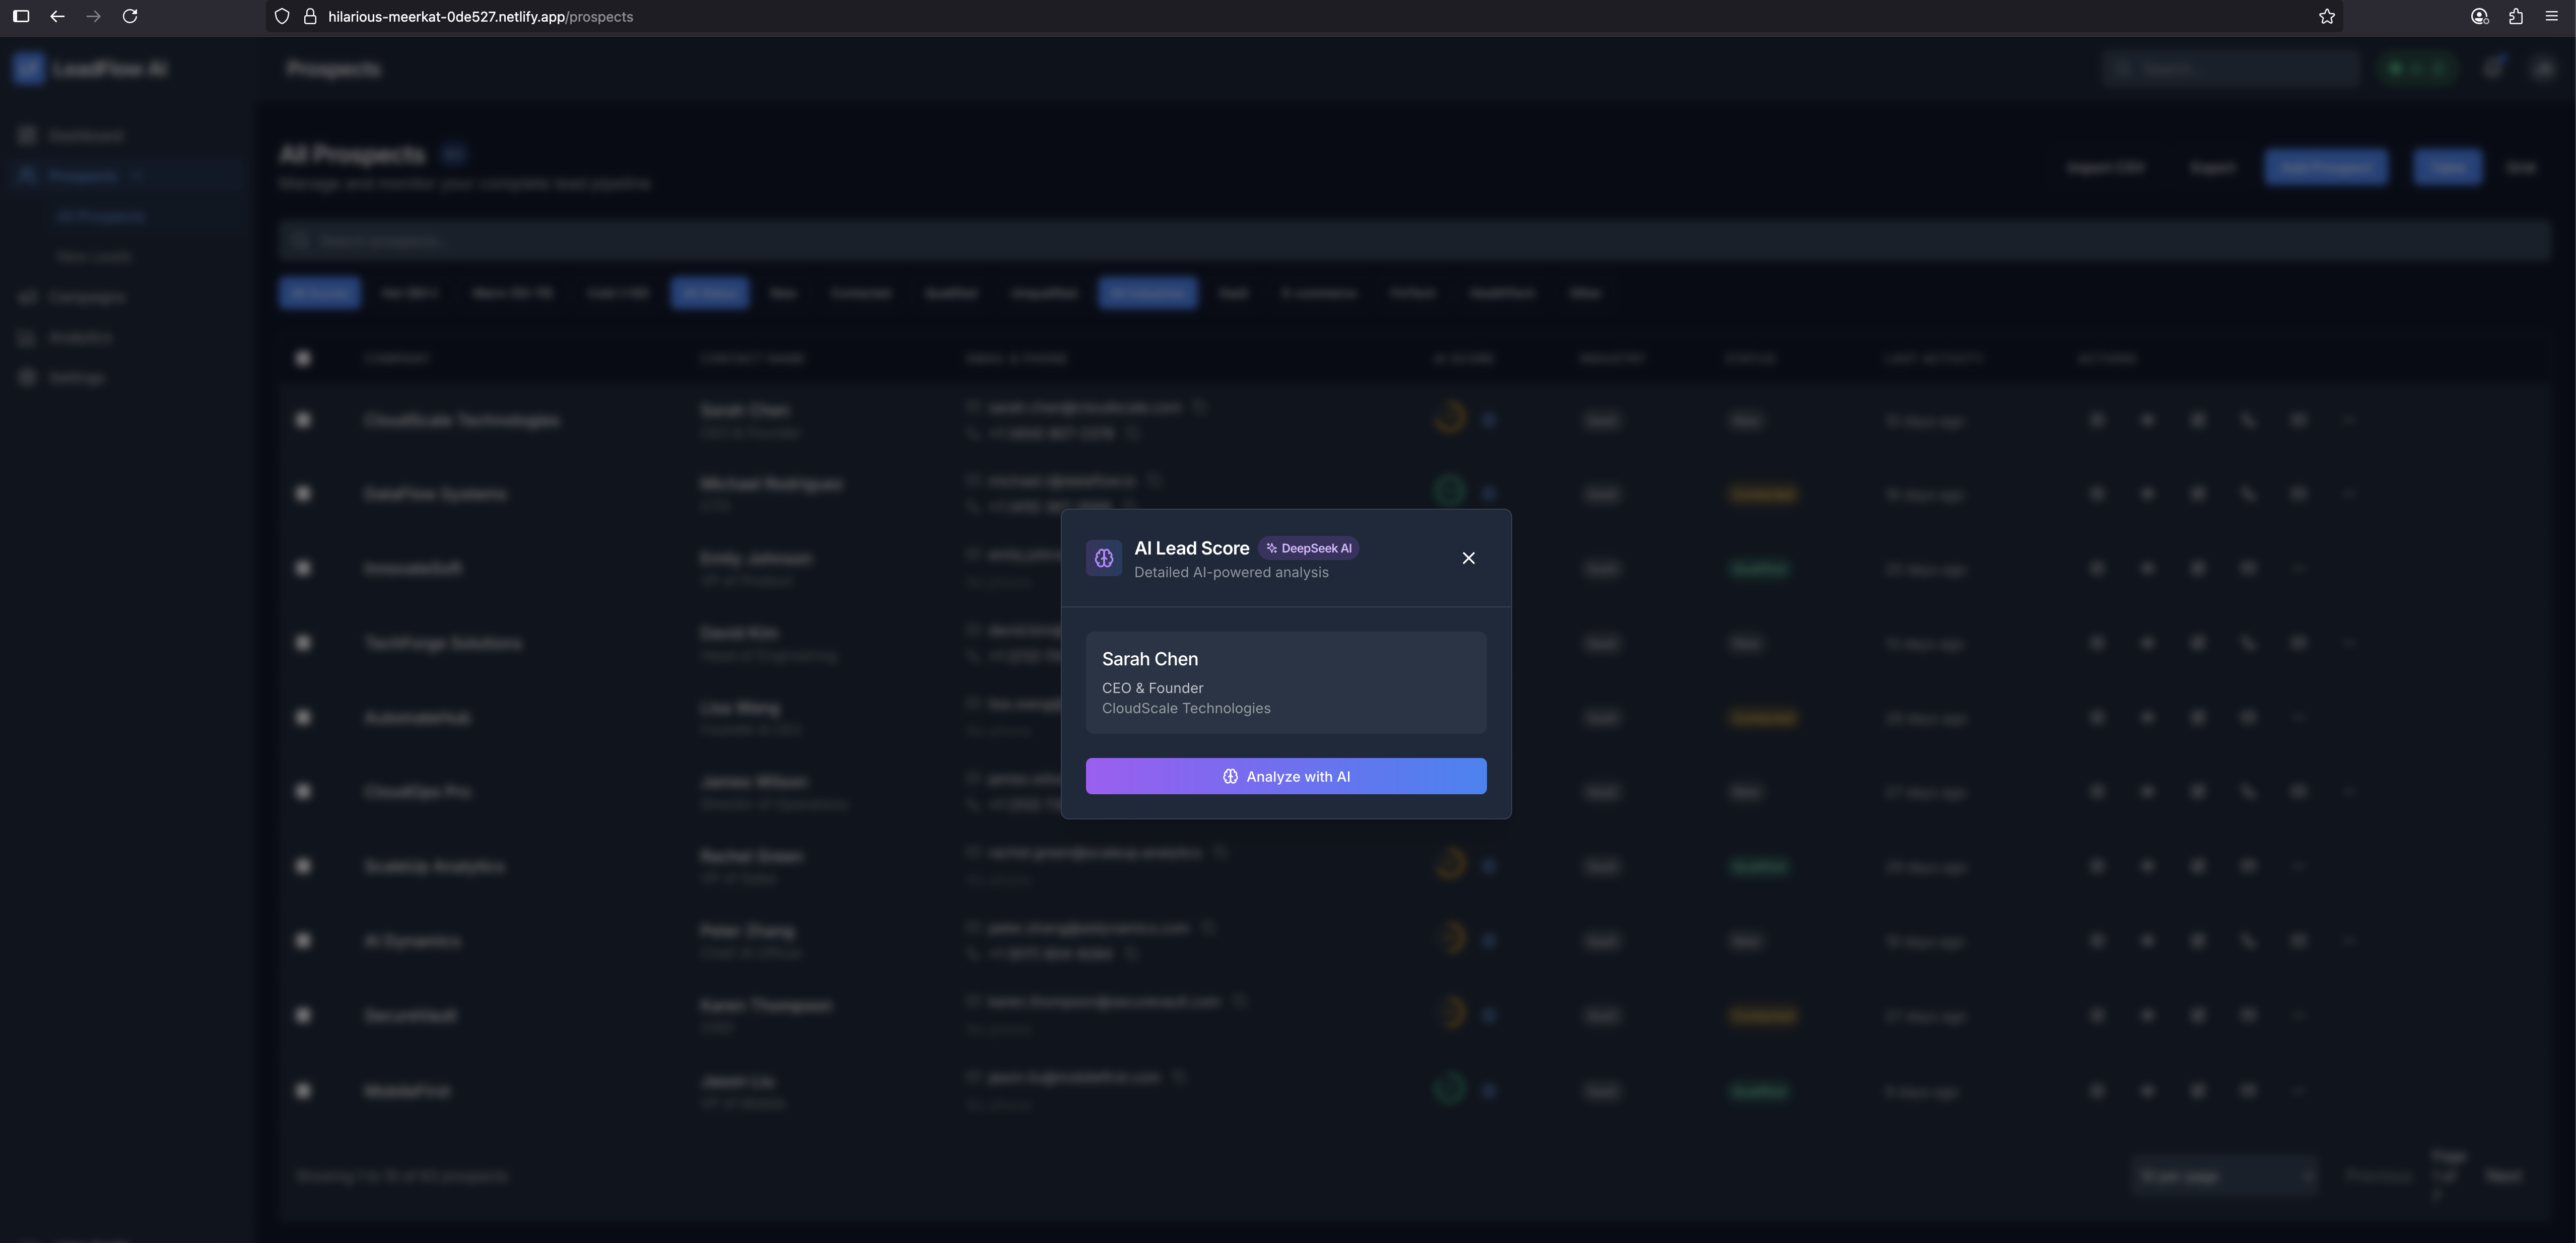Open the per-page rows dropdown
This screenshot has width=2576, height=1243.
[2223, 1176]
